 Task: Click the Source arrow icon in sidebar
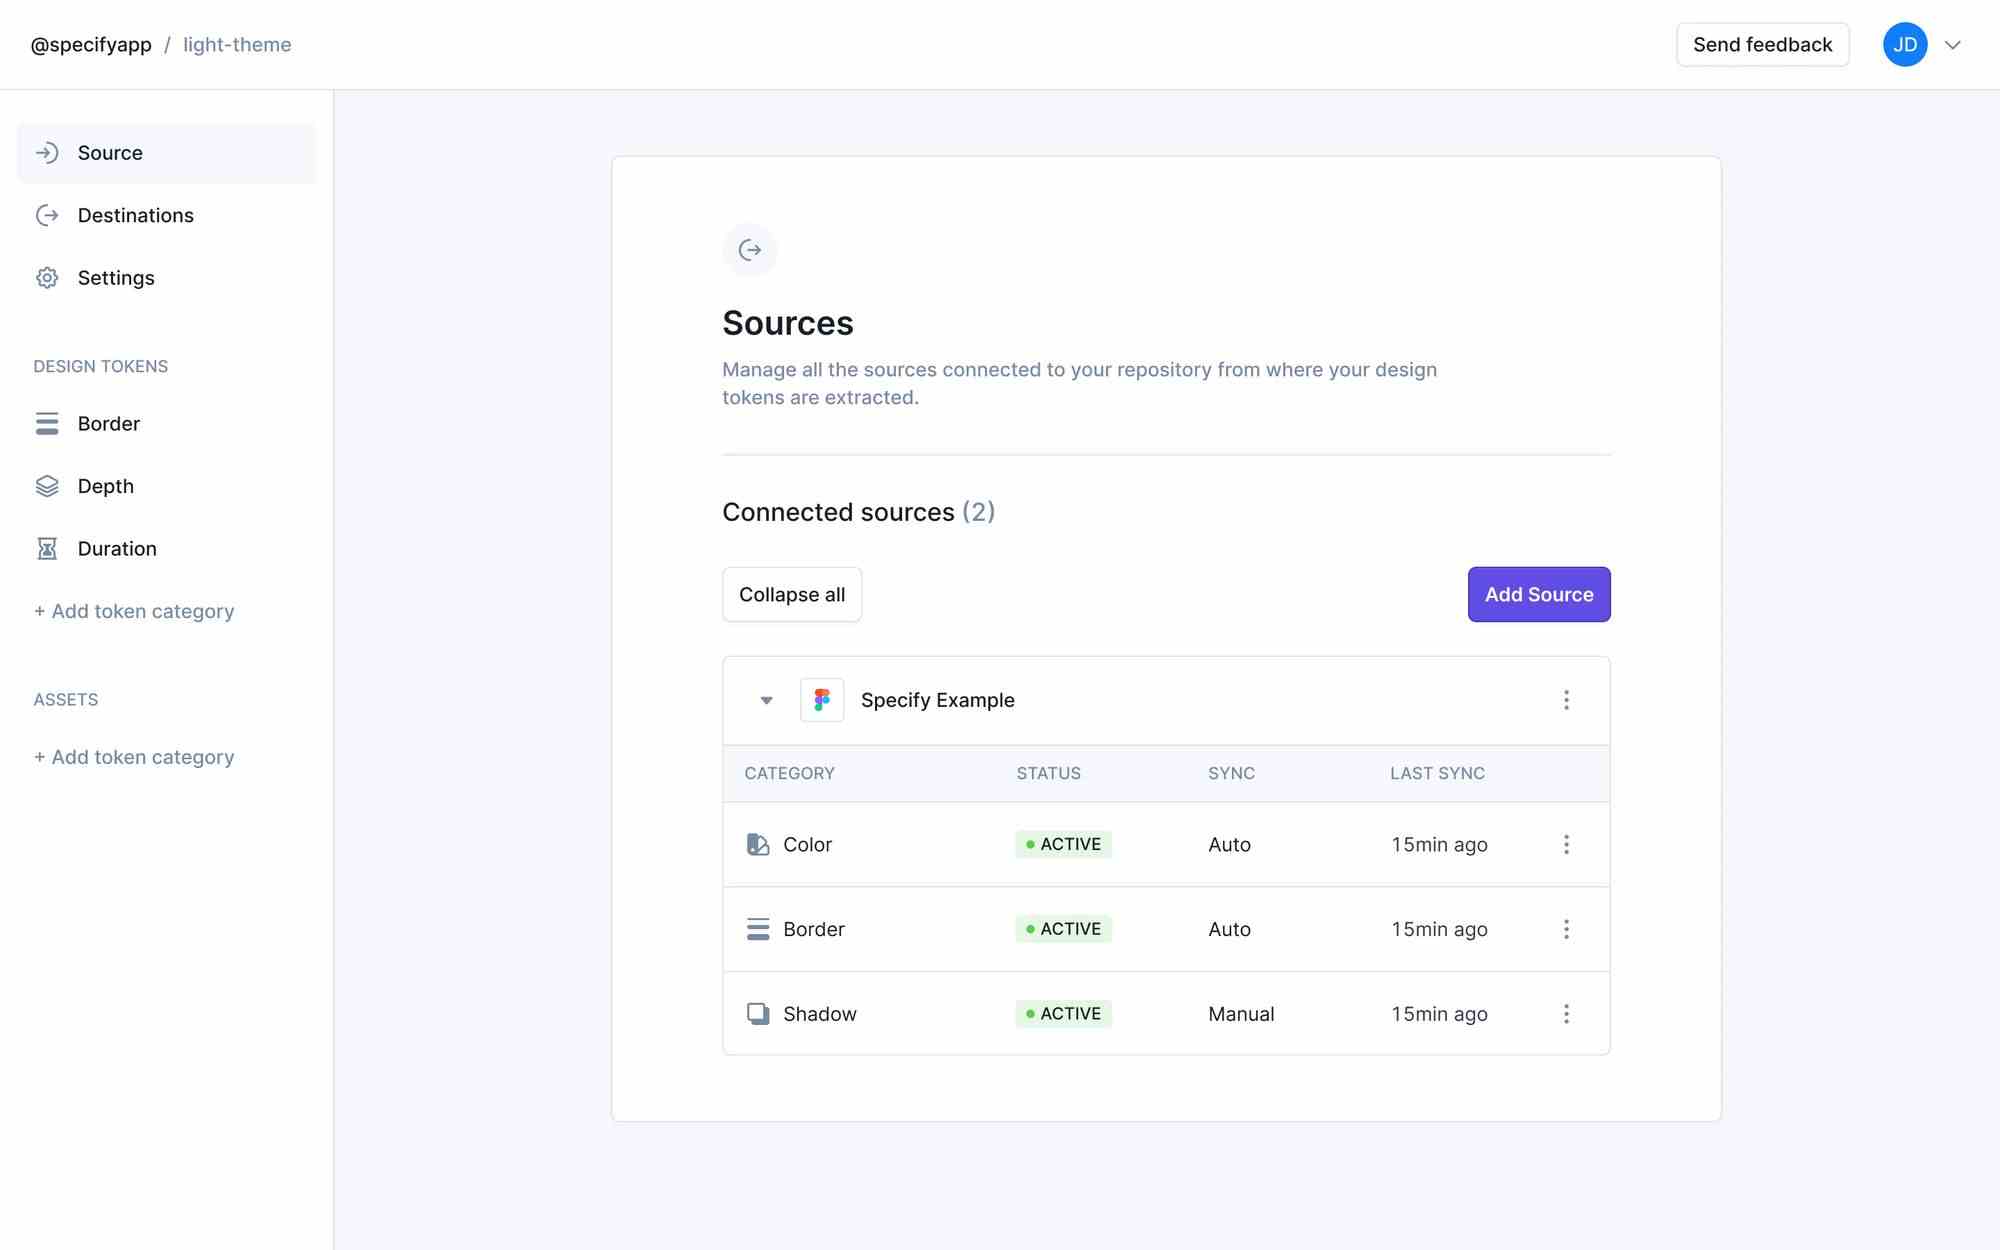point(47,153)
